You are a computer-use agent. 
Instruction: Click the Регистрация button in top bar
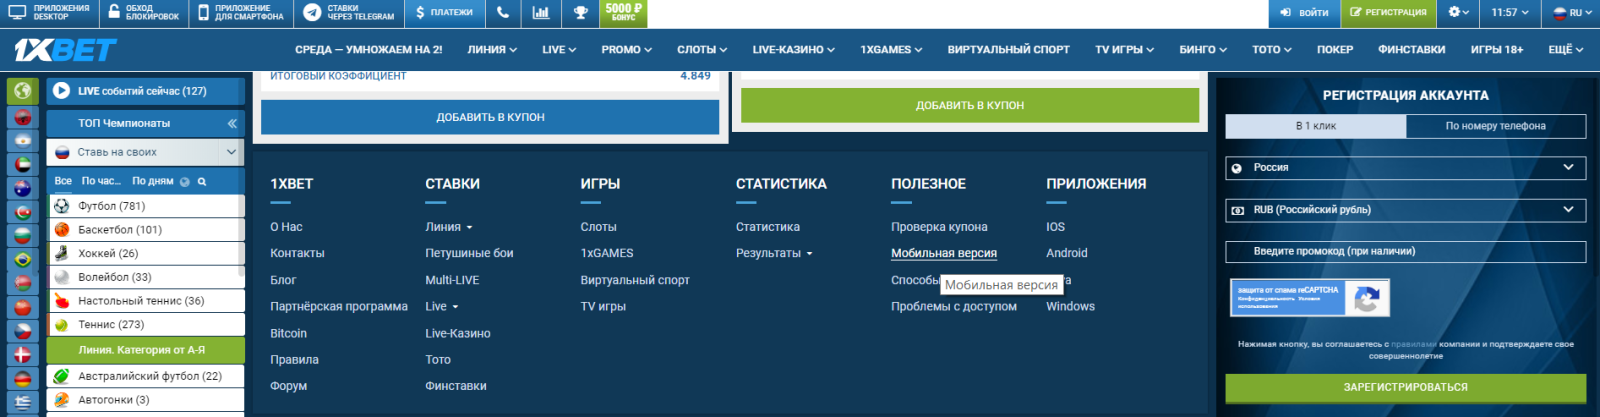tap(1388, 12)
